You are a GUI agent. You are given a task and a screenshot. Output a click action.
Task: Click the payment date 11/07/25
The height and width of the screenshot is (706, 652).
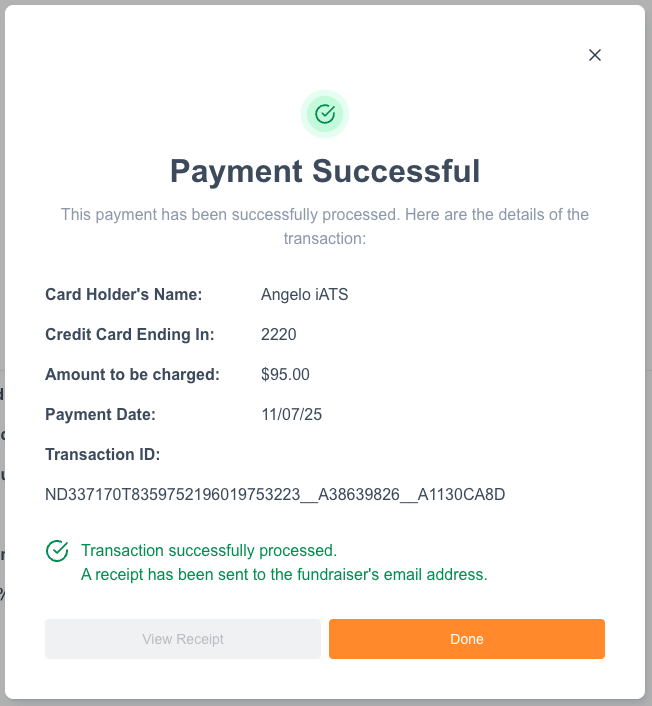point(290,415)
